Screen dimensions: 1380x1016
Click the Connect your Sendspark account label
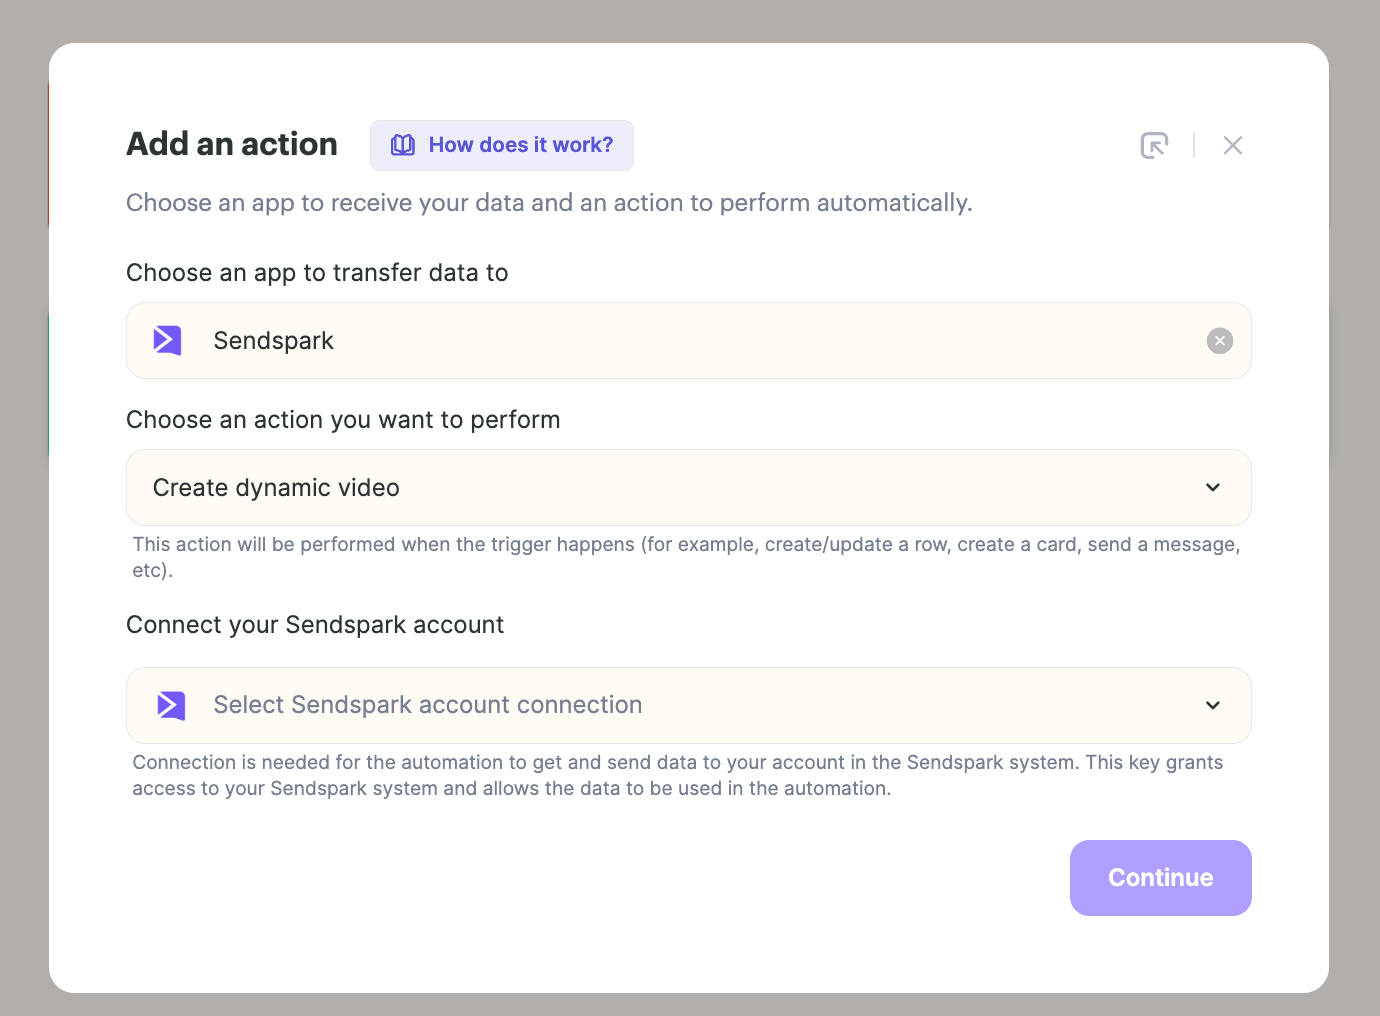[x=315, y=625]
